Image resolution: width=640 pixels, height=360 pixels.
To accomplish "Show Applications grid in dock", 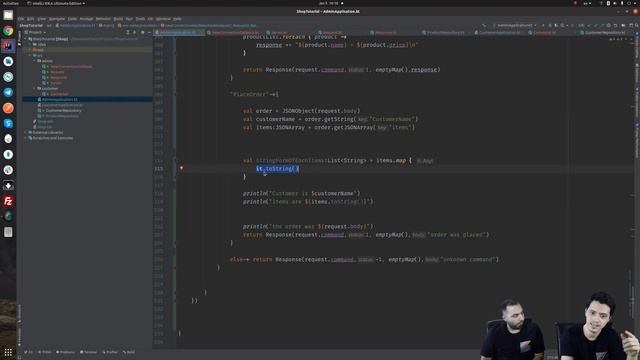I will (x=8, y=352).
